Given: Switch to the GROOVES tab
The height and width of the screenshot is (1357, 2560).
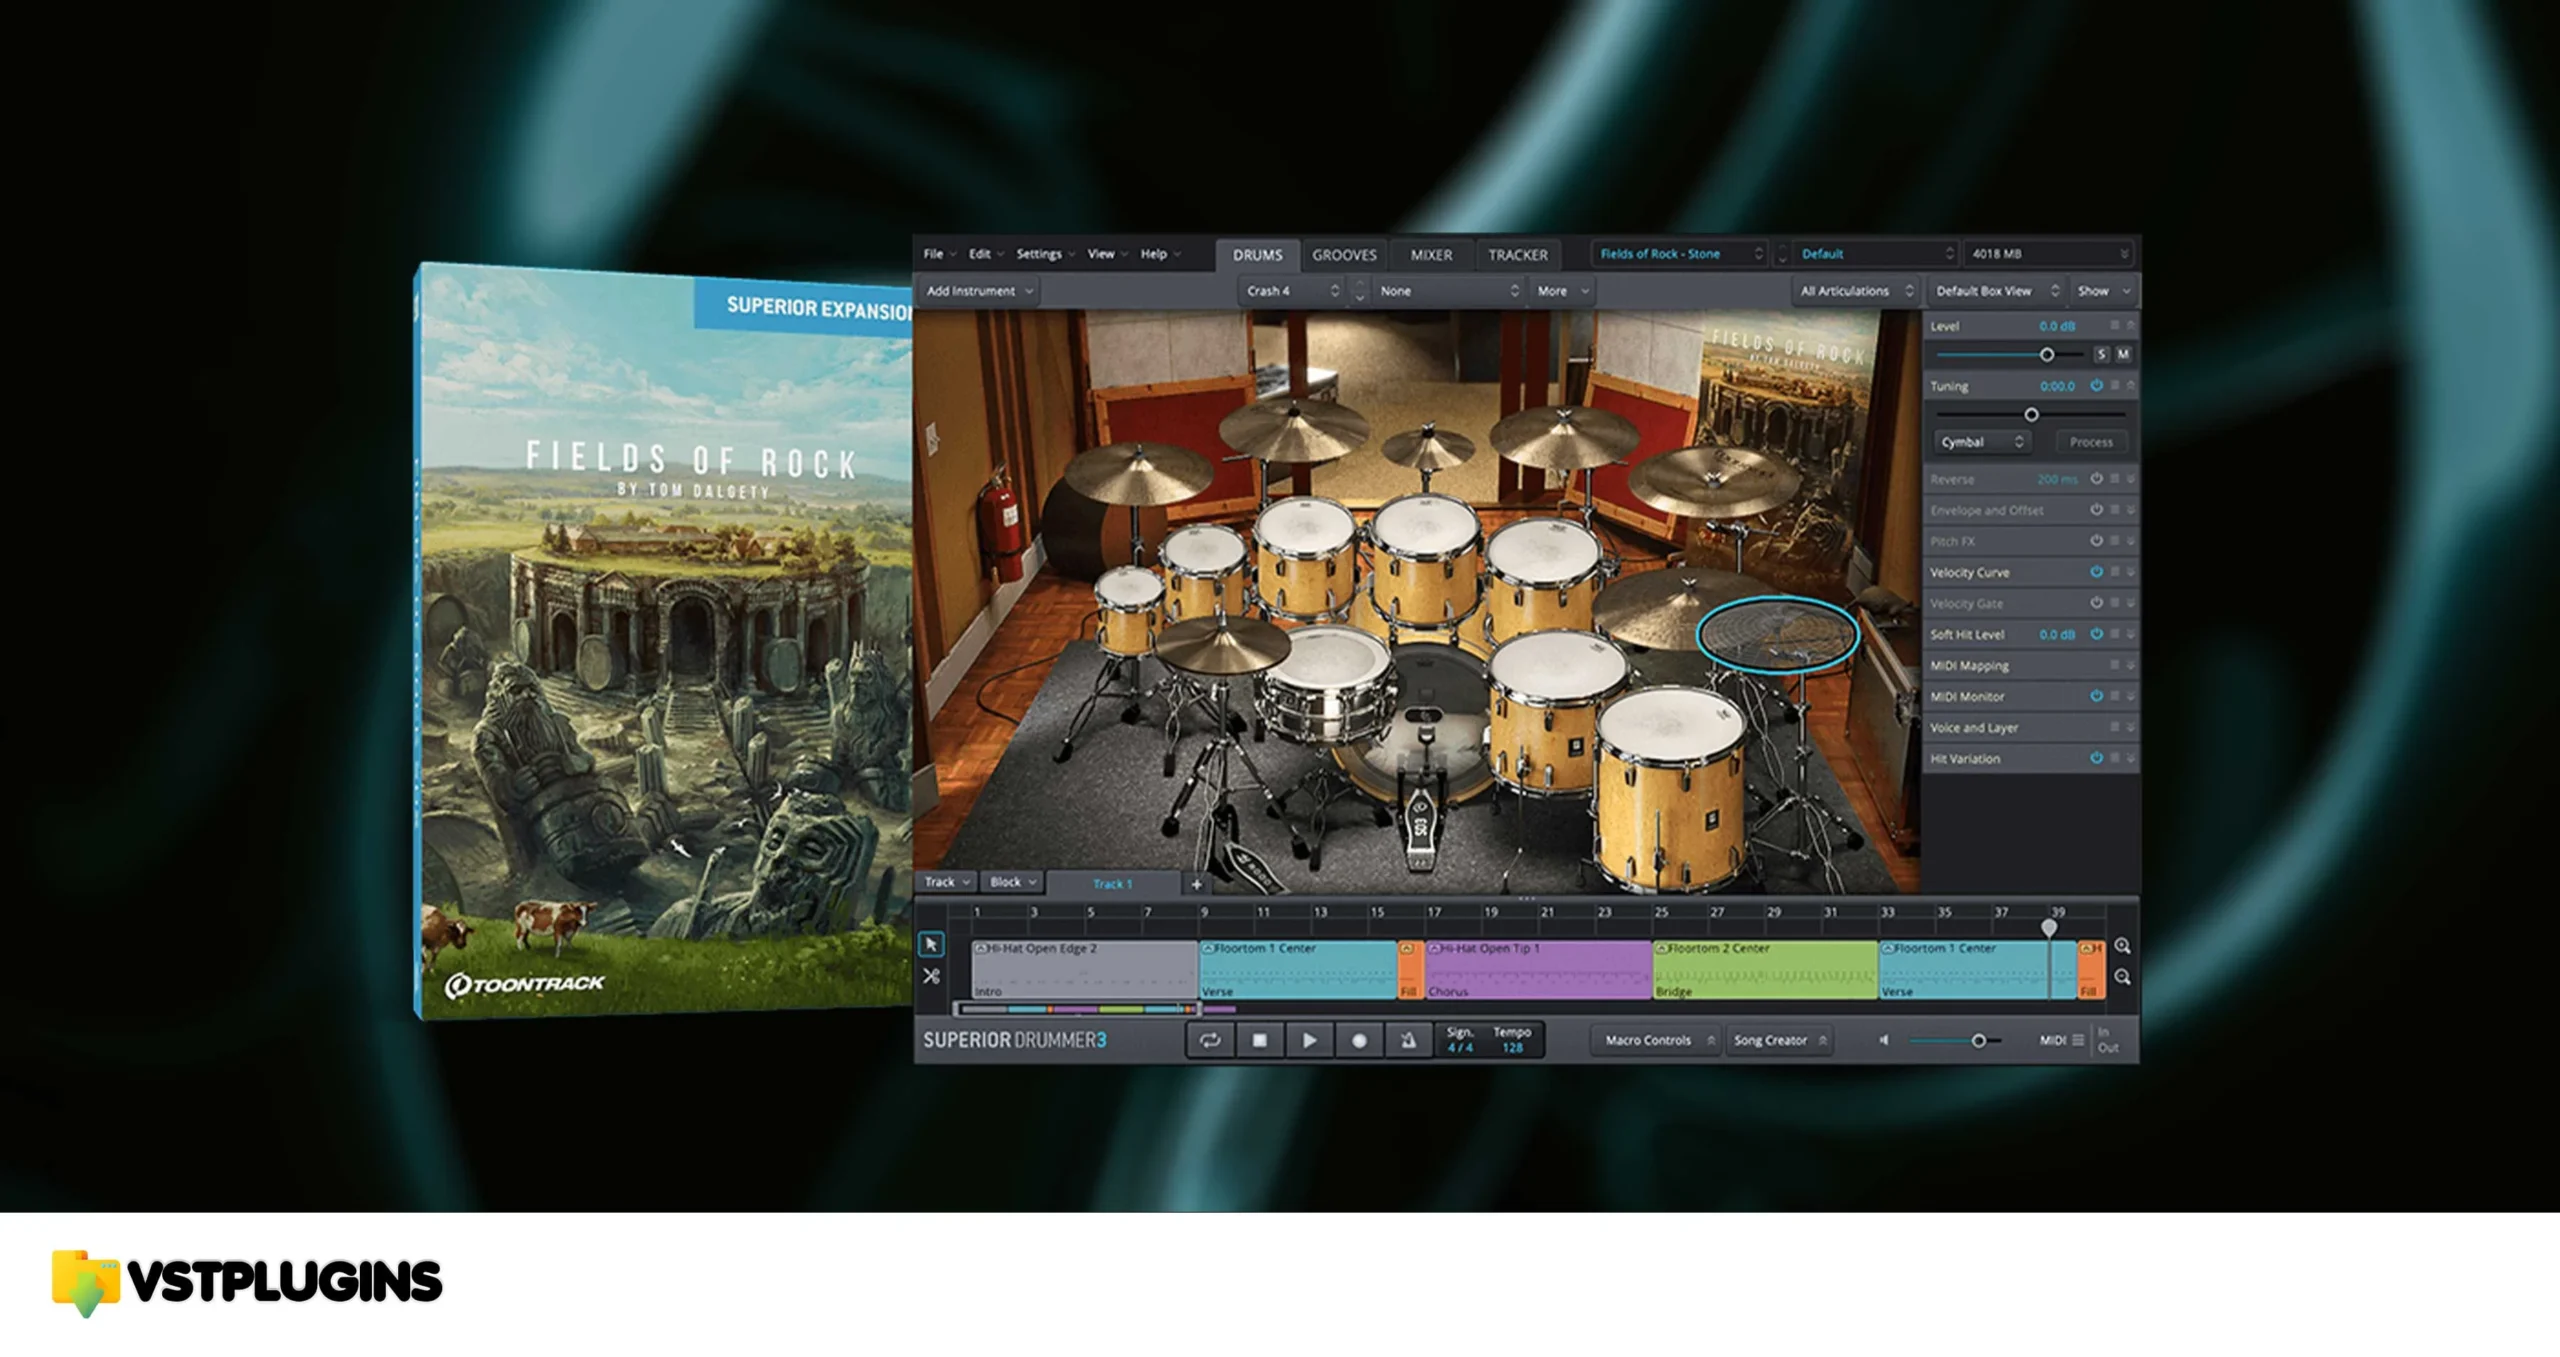Looking at the screenshot, I should 1344,255.
